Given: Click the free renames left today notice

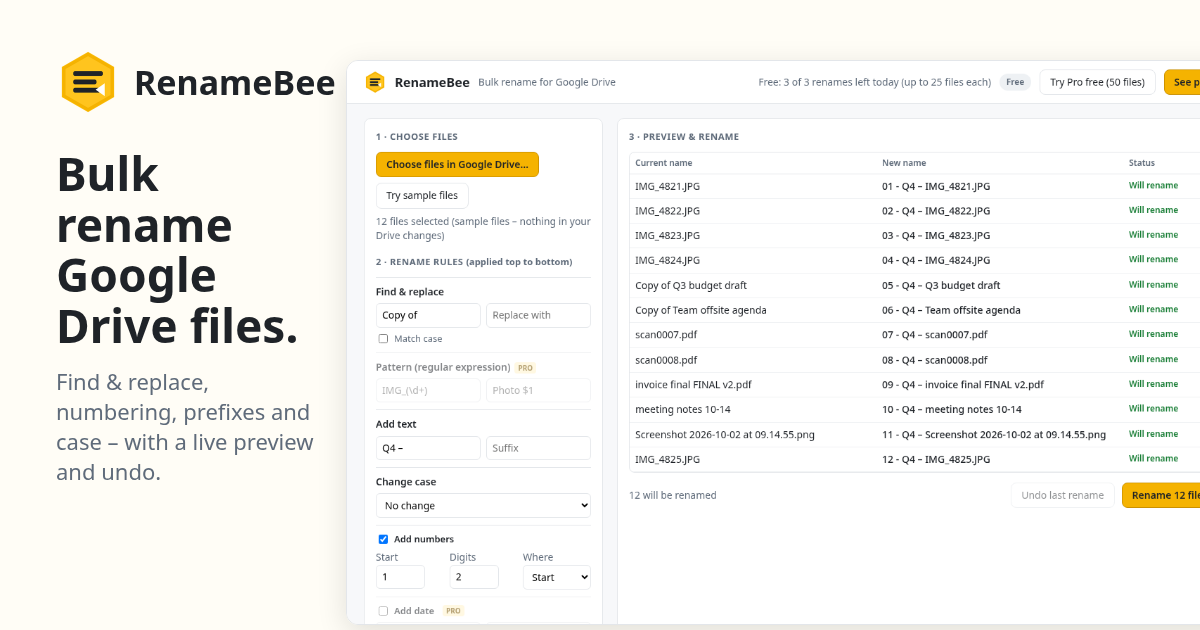Looking at the screenshot, I should 875,82.
